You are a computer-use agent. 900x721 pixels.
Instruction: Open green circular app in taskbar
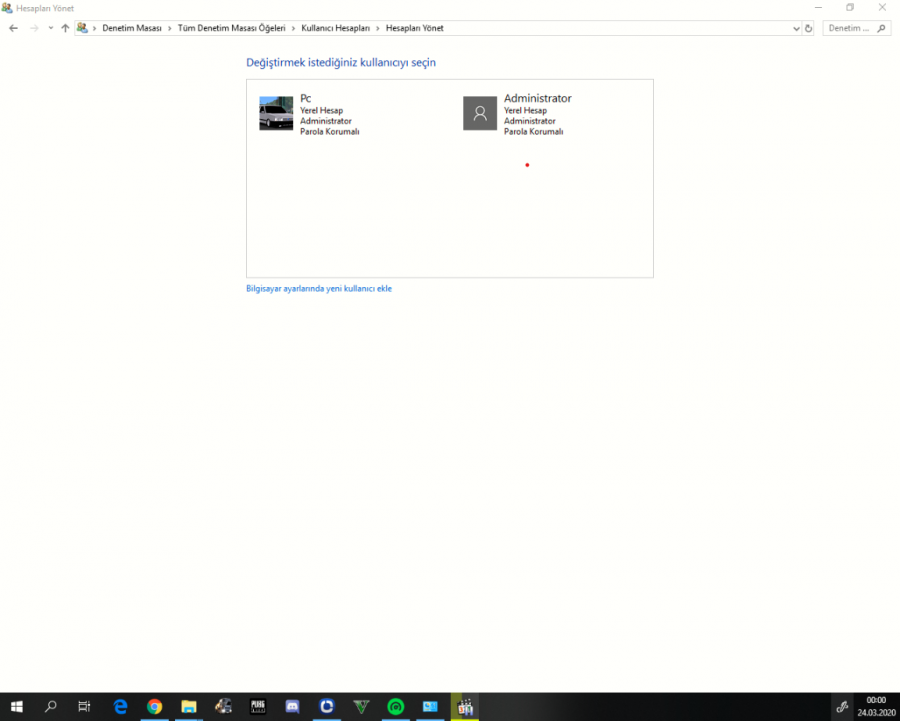[x=395, y=707]
